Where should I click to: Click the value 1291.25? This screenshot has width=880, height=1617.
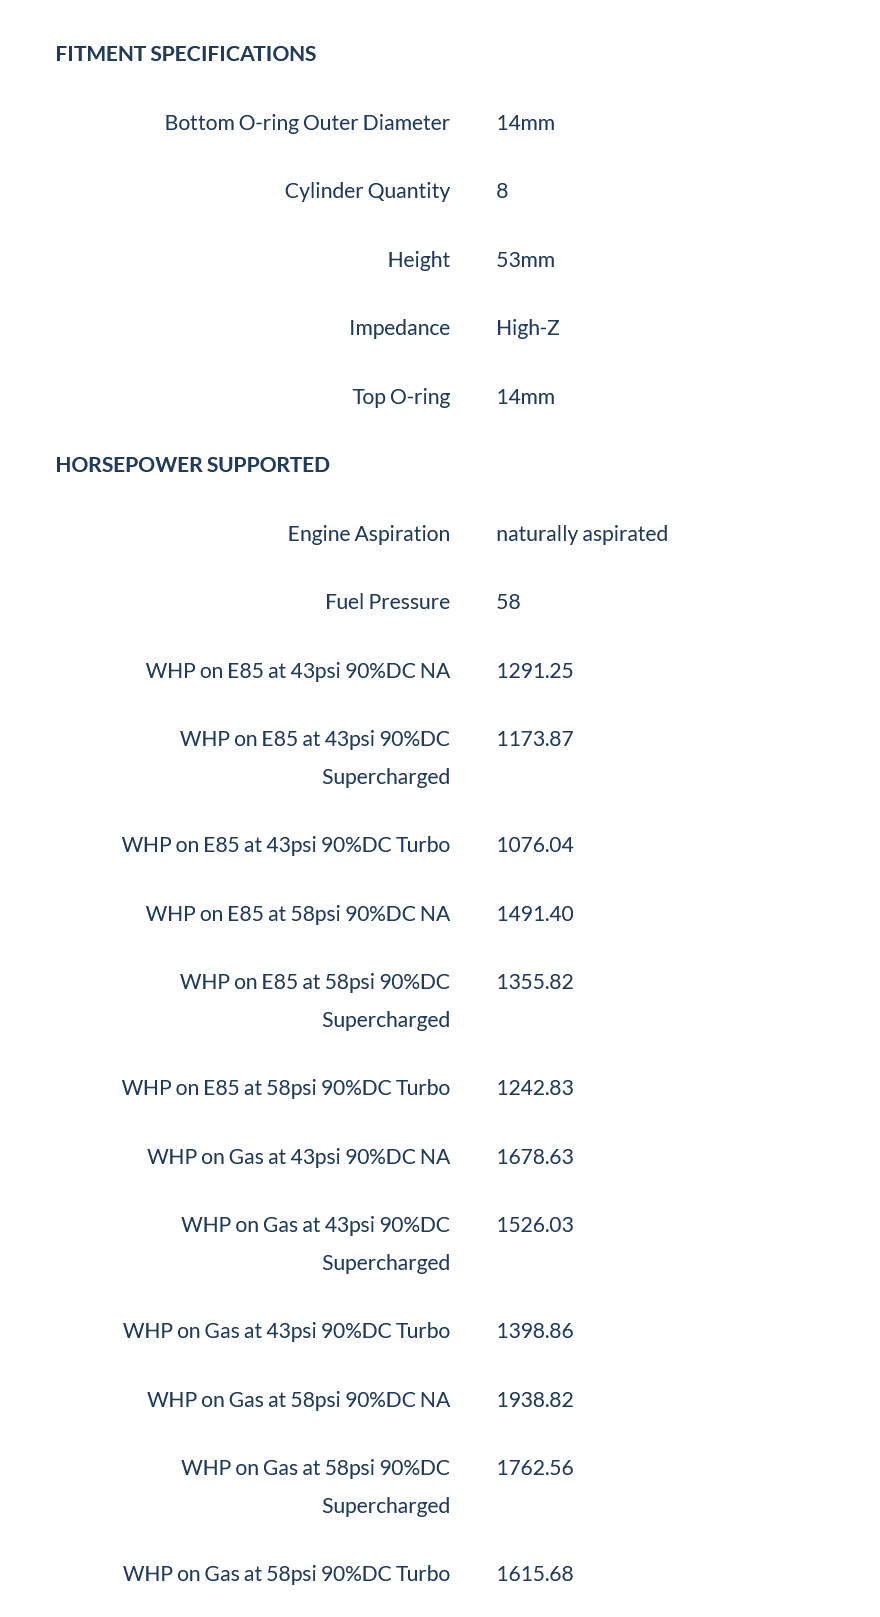click(535, 671)
